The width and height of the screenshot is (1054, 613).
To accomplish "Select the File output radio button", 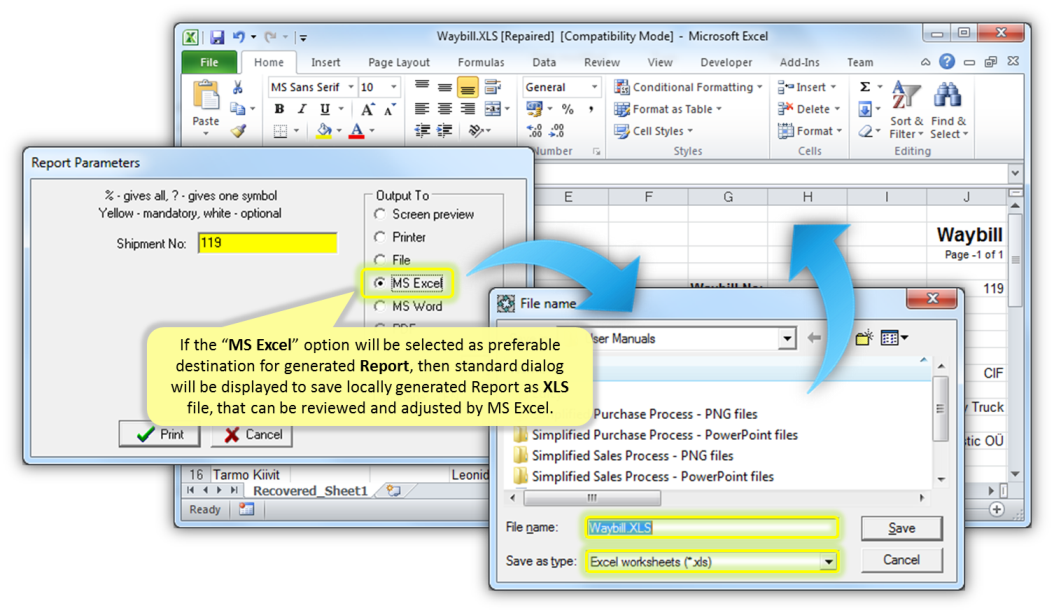I will (380, 260).
